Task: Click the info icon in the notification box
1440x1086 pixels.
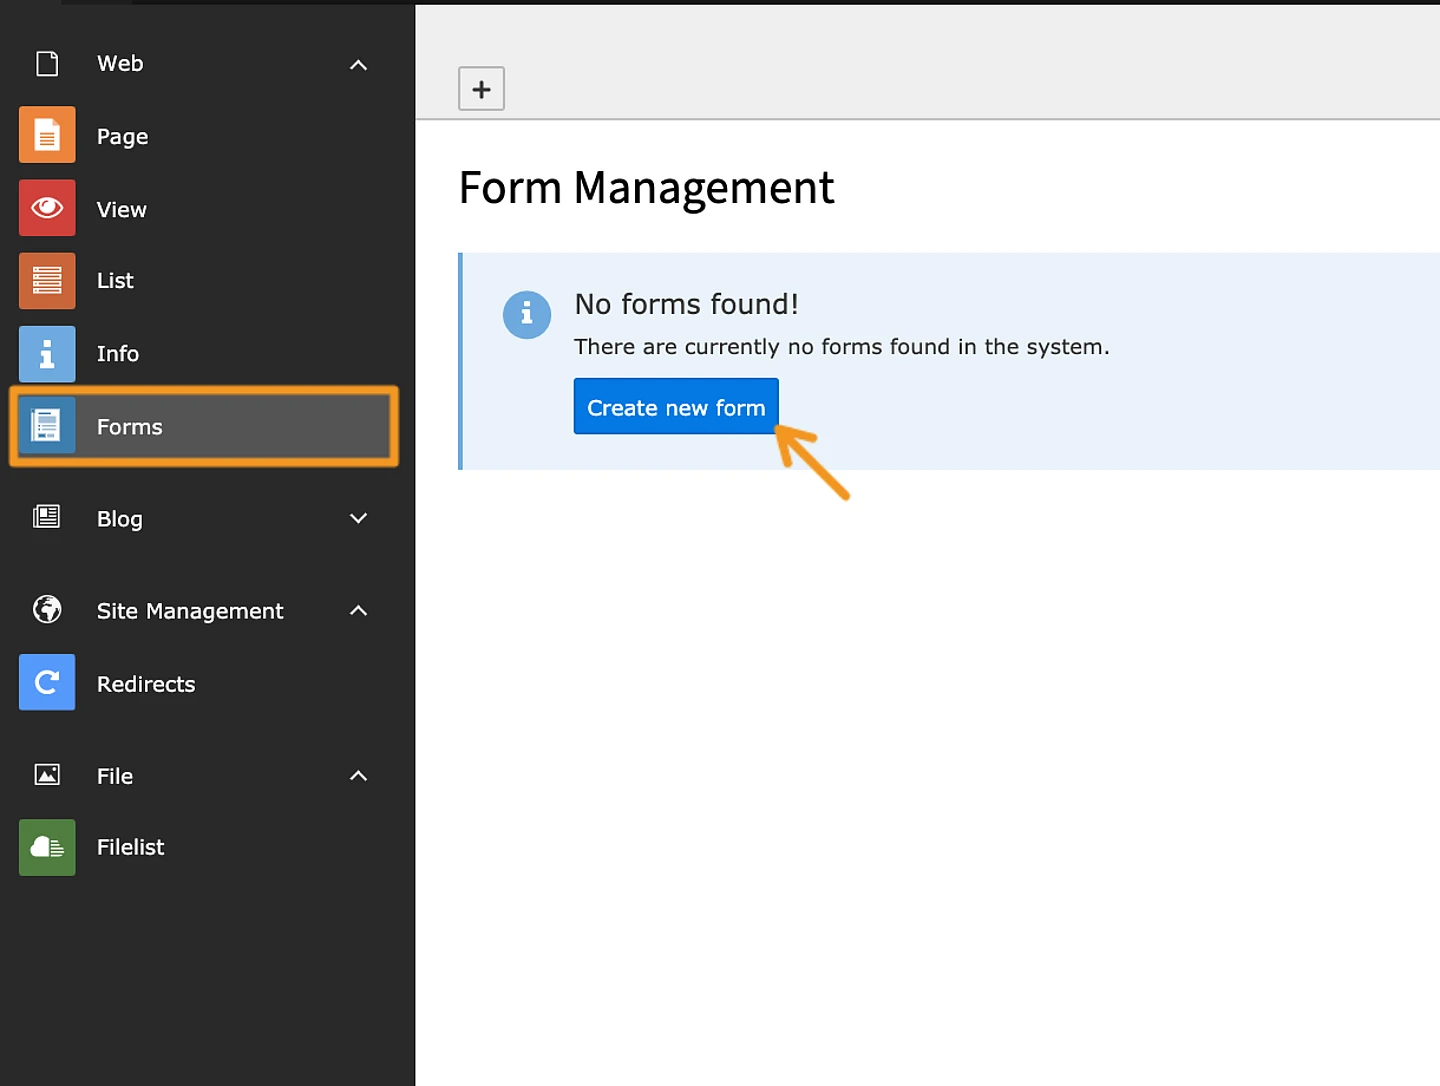Action: coord(527,314)
